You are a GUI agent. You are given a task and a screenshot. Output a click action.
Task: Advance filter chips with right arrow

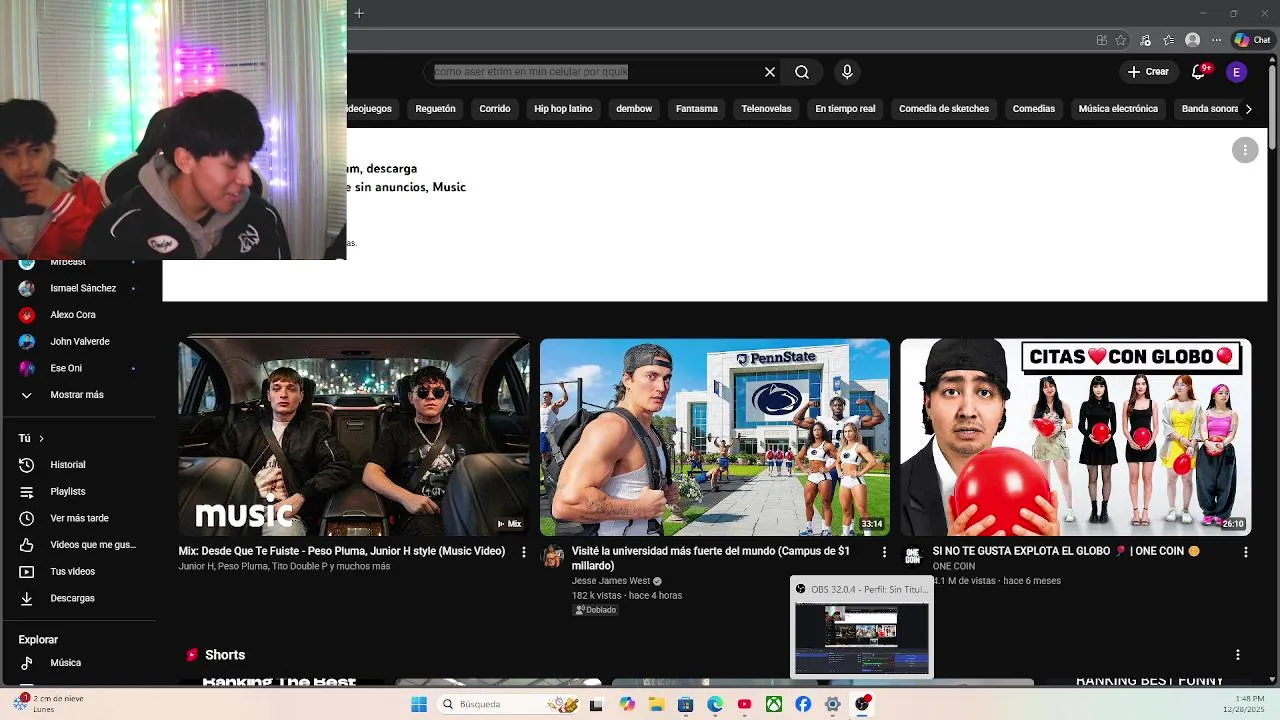1248,109
